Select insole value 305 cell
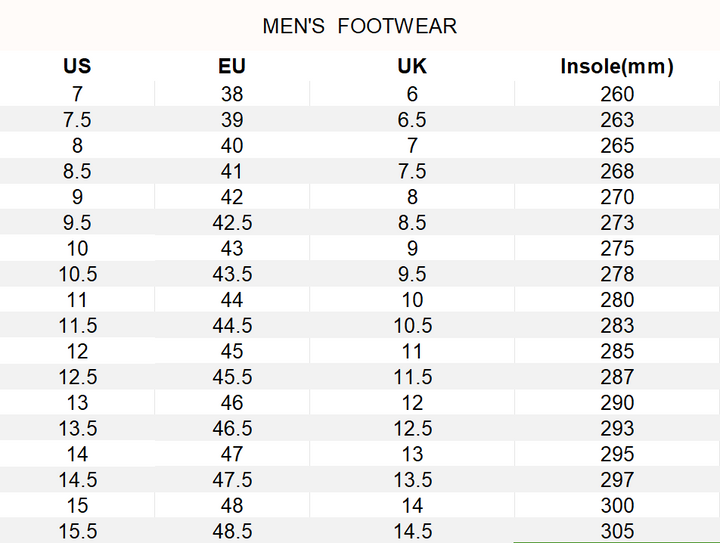 tap(617, 531)
